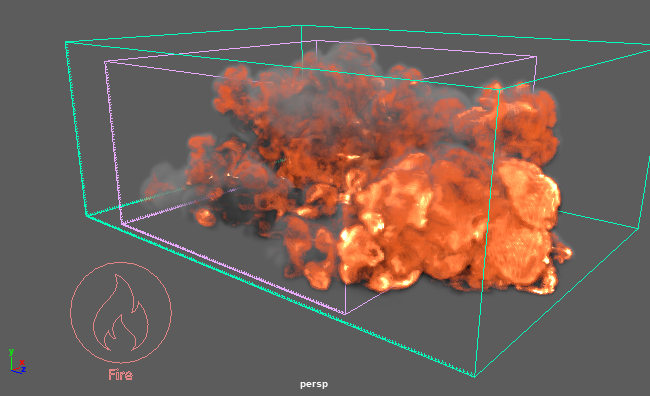This screenshot has height=396, width=650.
Task: Pick the purple container's top-left corner
Action: click(x=105, y=62)
